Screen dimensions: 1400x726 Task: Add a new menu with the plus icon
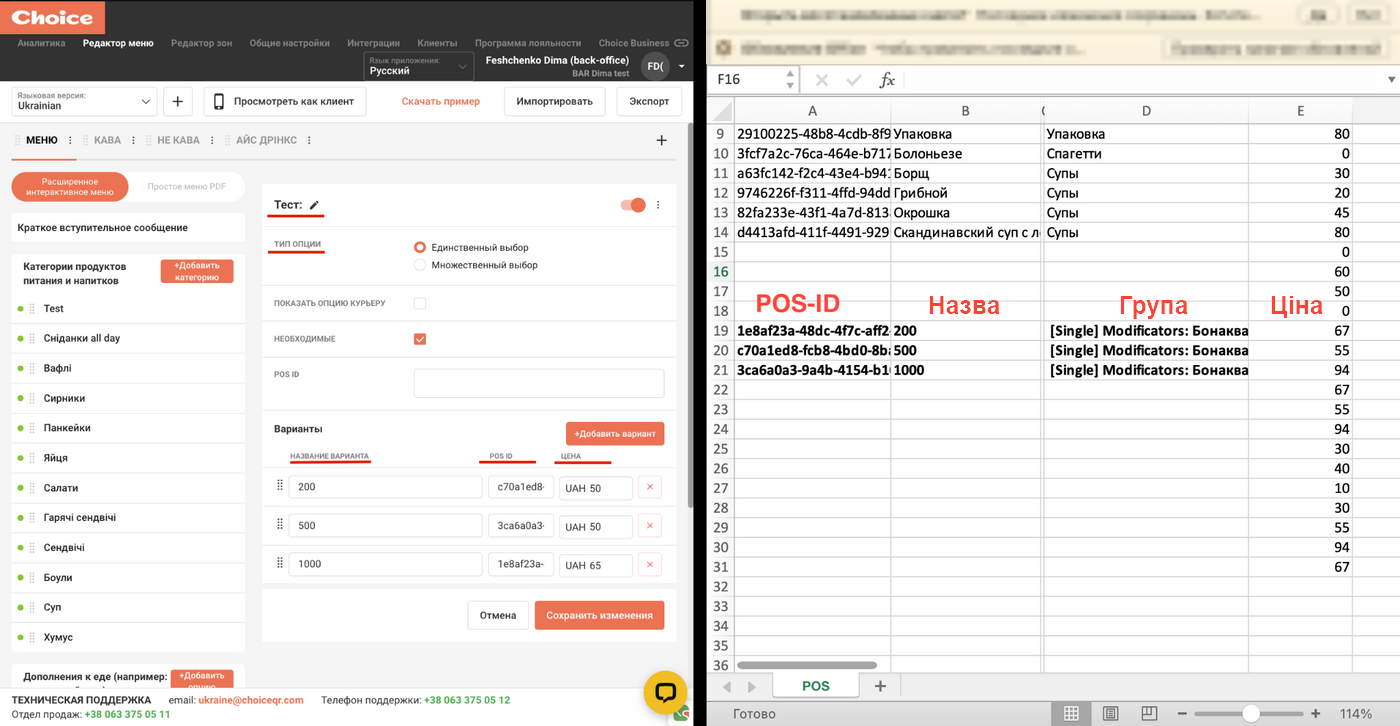pyautogui.click(x=661, y=141)
